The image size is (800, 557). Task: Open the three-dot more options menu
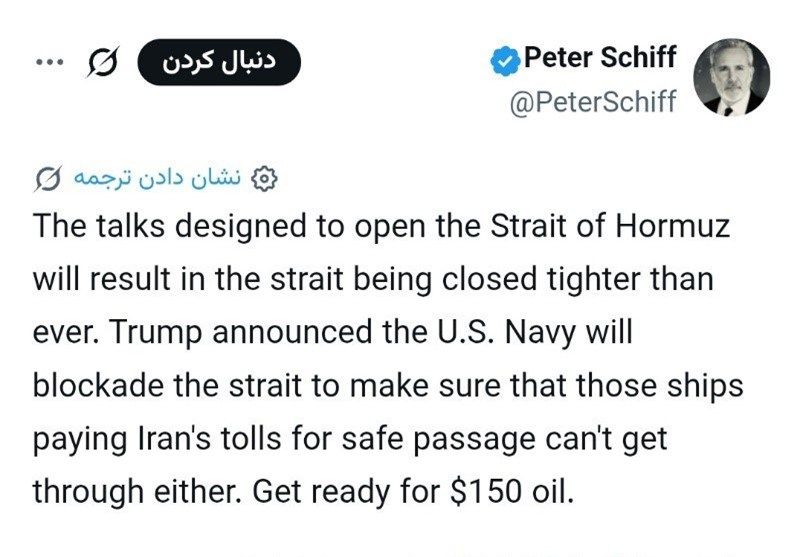click(x=47, y=62)
